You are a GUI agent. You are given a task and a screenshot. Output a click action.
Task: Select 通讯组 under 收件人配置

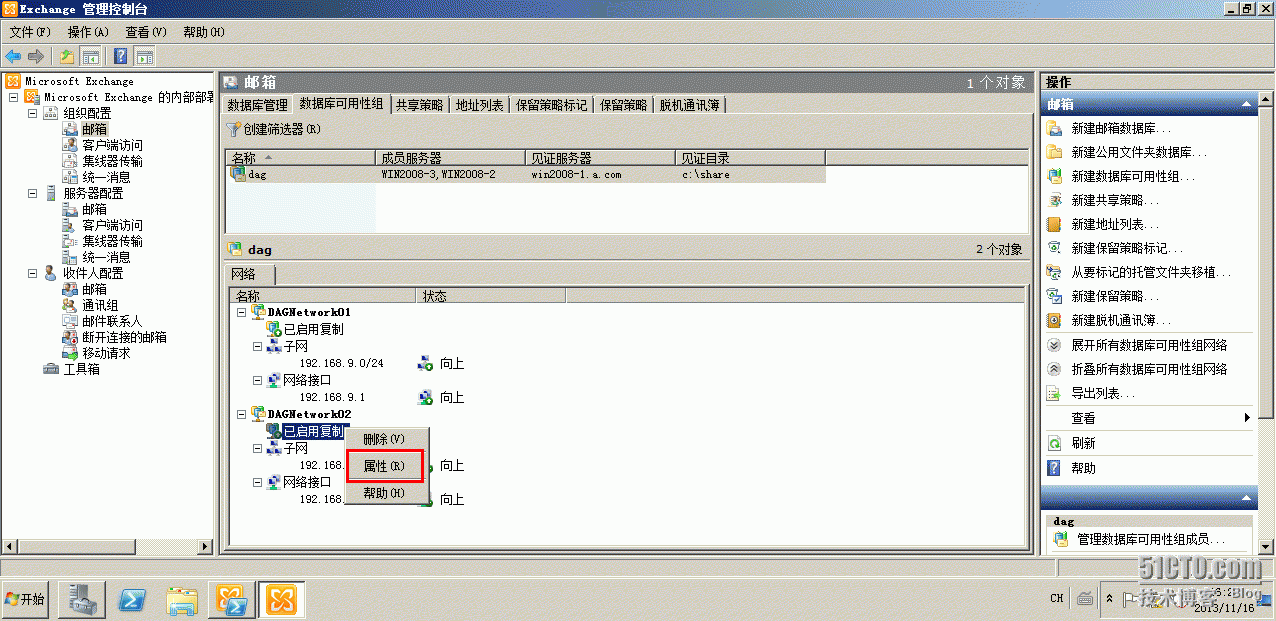(100, 305)
